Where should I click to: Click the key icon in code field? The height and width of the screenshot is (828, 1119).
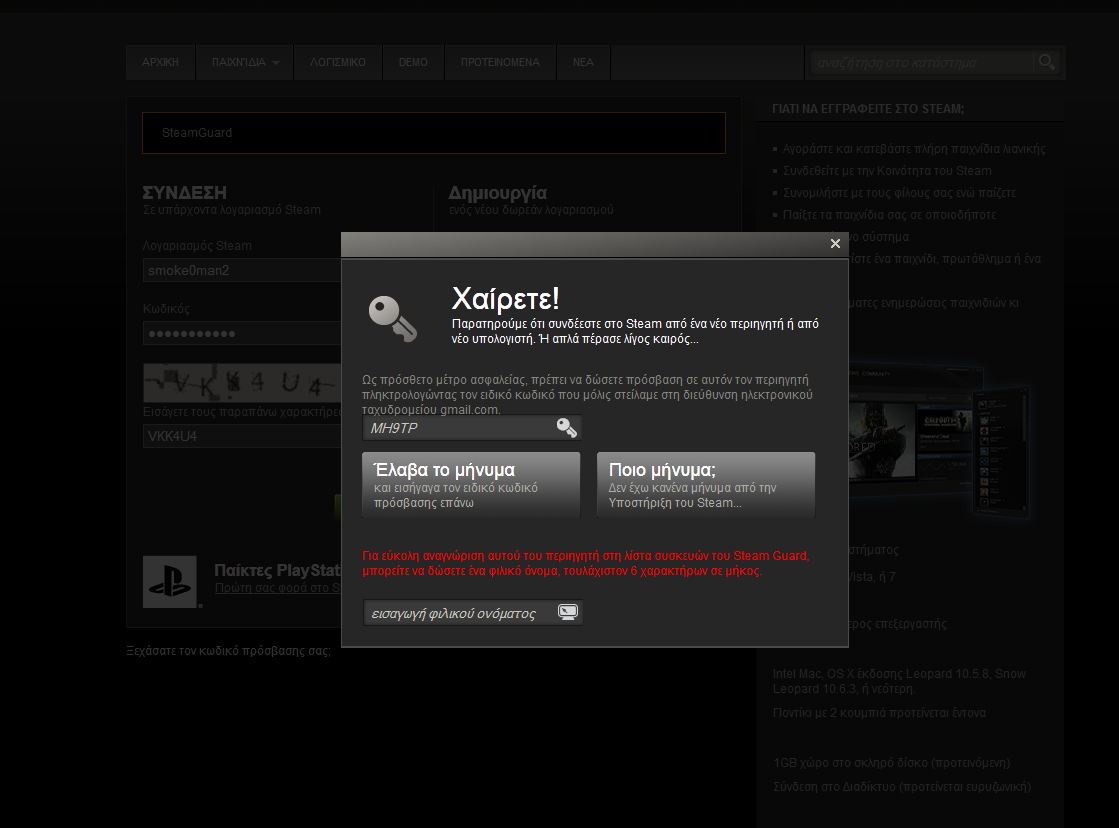[567, 428]
